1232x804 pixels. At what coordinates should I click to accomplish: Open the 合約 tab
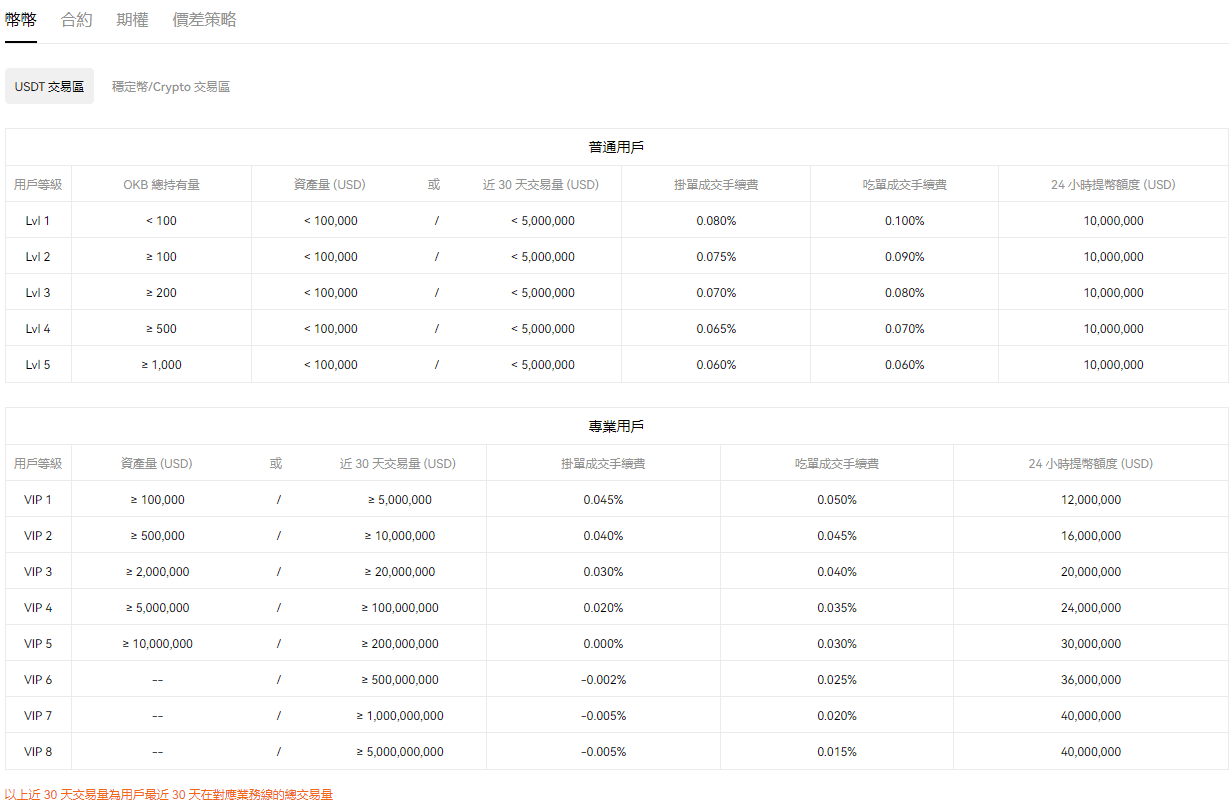point(77,20)
